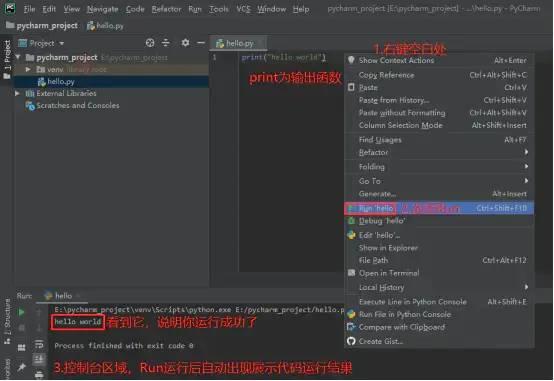Choose Execute Line in Python Console
The height and width of the screenshot is (381, 554).
pos(439,301)
